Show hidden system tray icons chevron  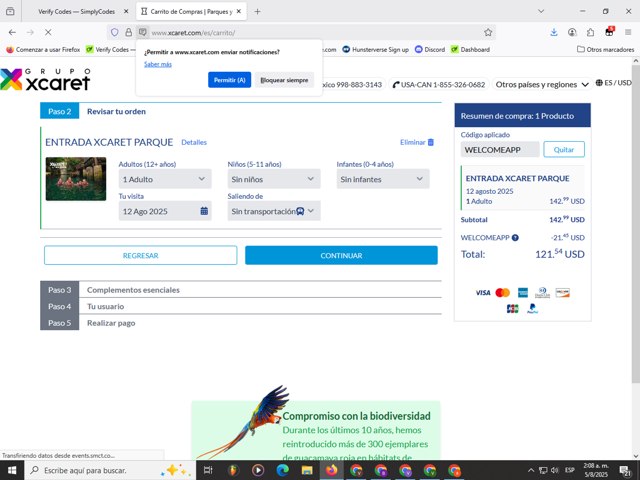click(x=531, y=470)
